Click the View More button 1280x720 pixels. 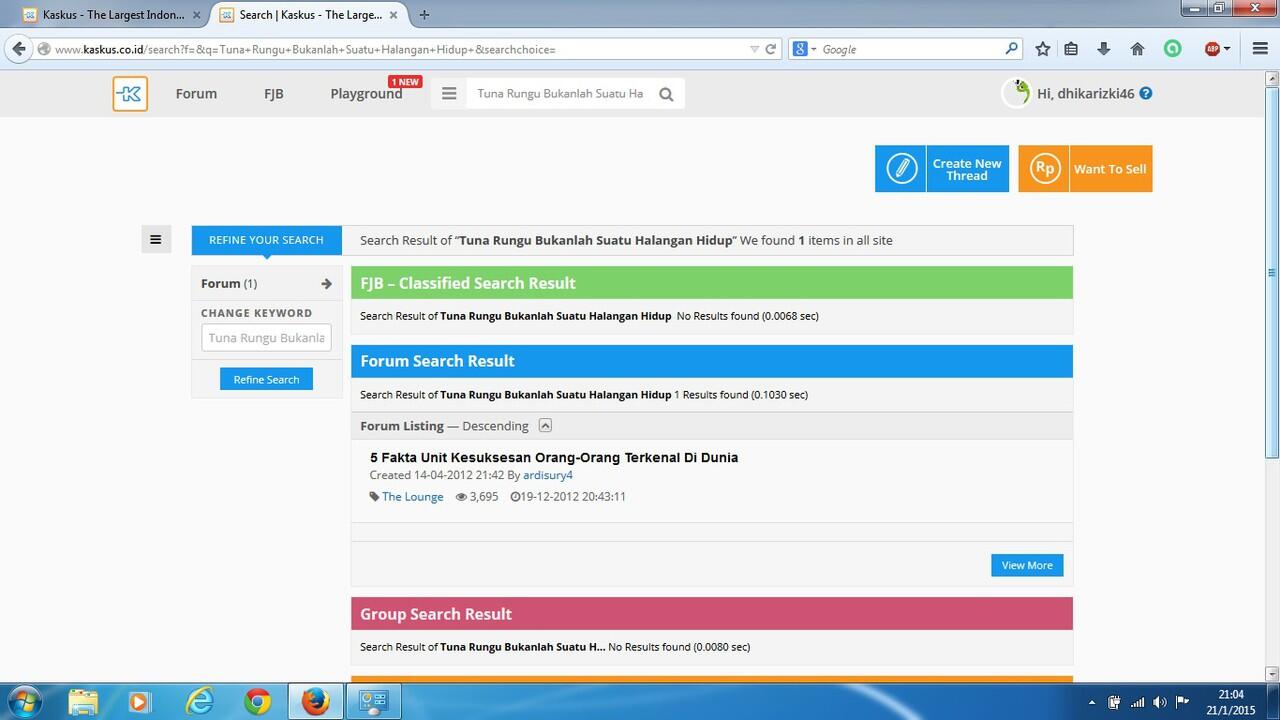1027,565
